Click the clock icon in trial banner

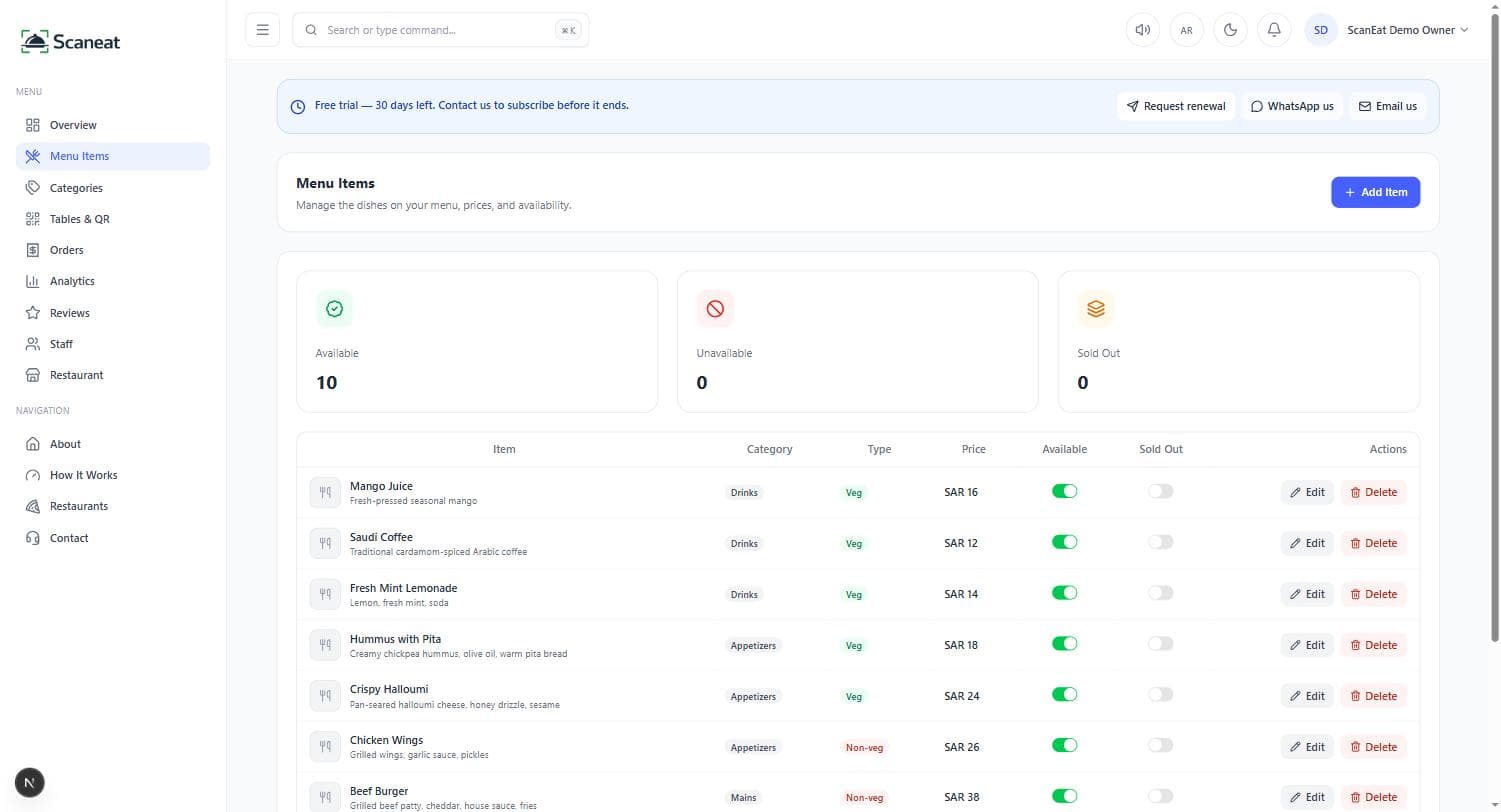click(297, 107)
